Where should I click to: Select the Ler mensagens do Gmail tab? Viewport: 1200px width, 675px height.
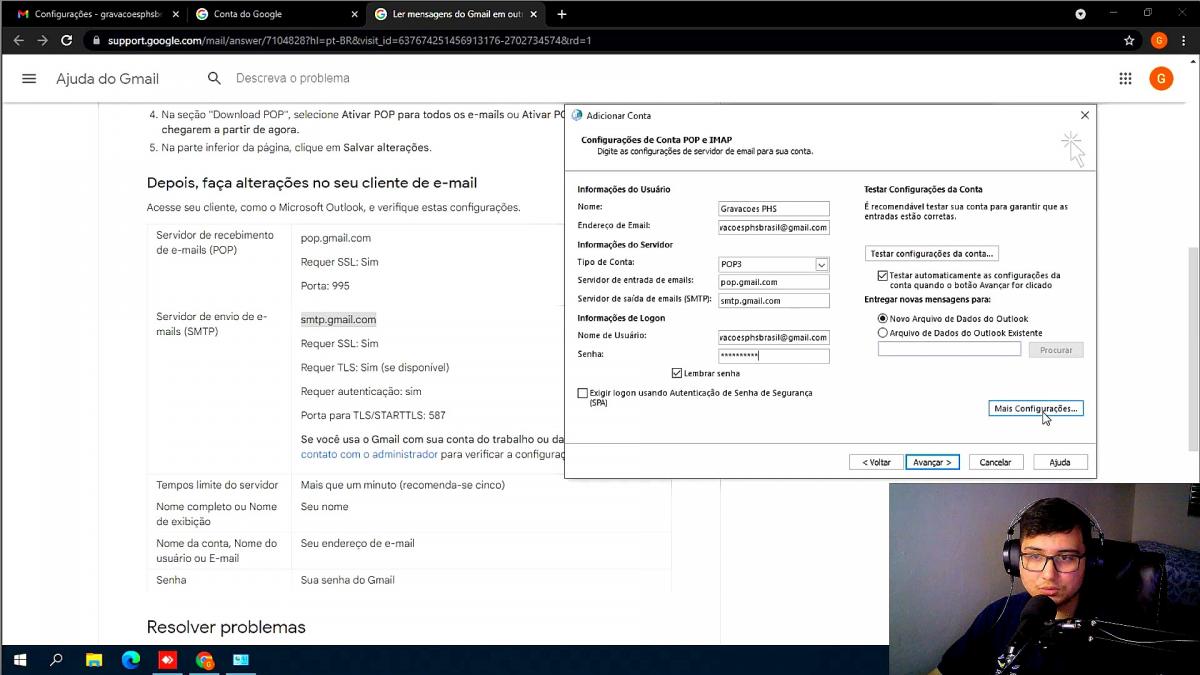pos(455,14)
